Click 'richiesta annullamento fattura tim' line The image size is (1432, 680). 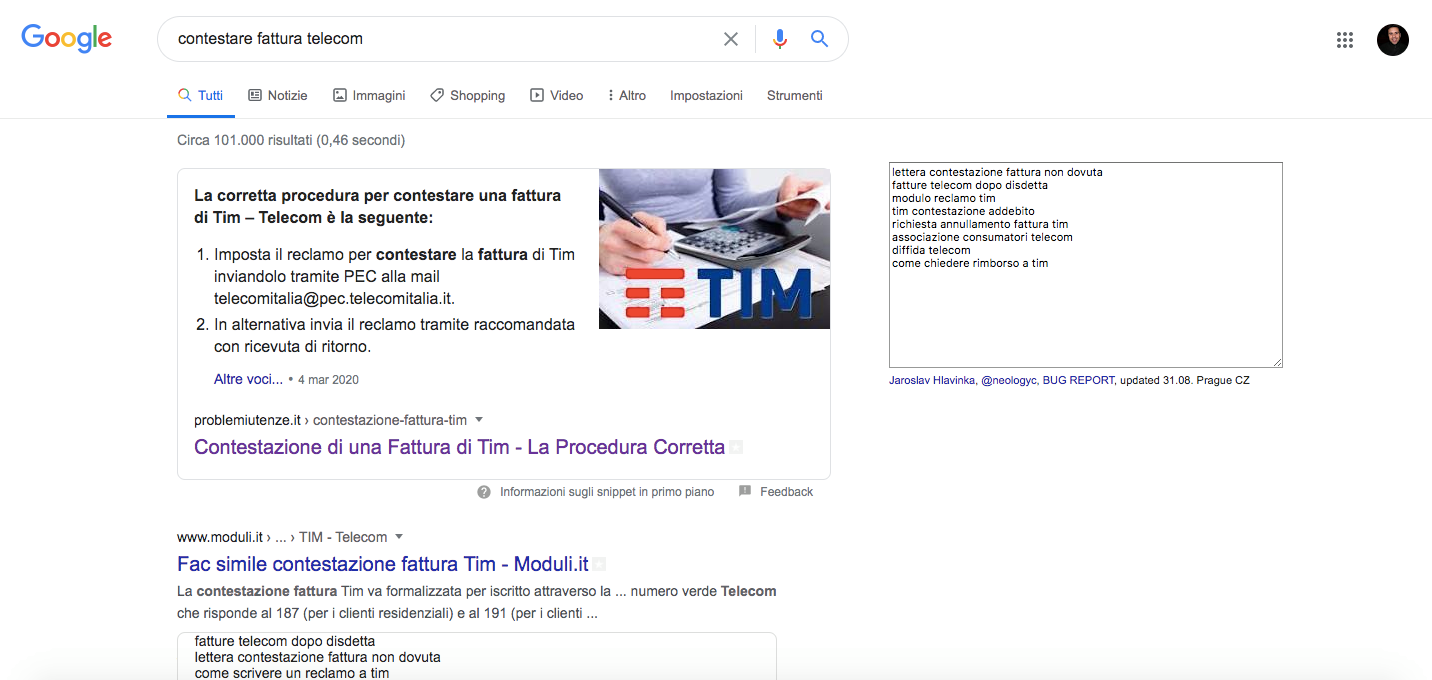980,224
